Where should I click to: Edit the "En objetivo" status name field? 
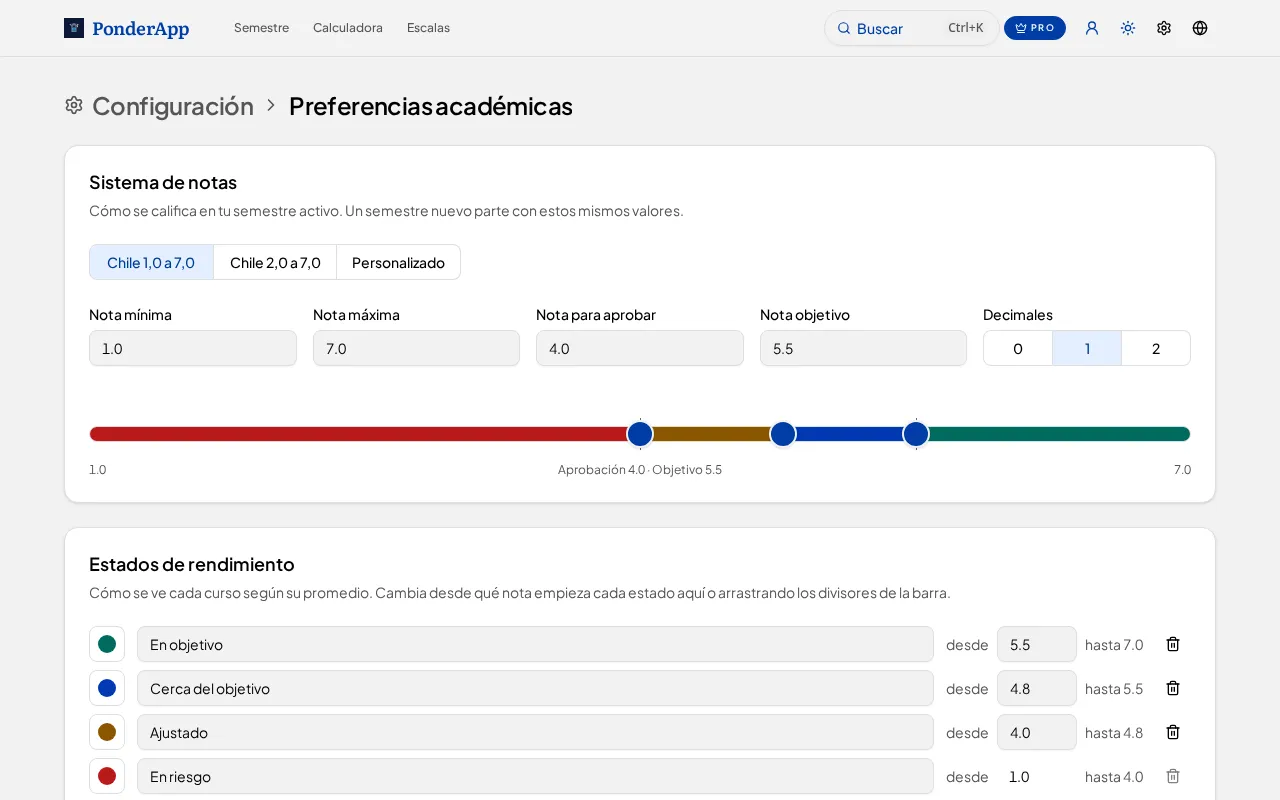click(x=535, y=644)
